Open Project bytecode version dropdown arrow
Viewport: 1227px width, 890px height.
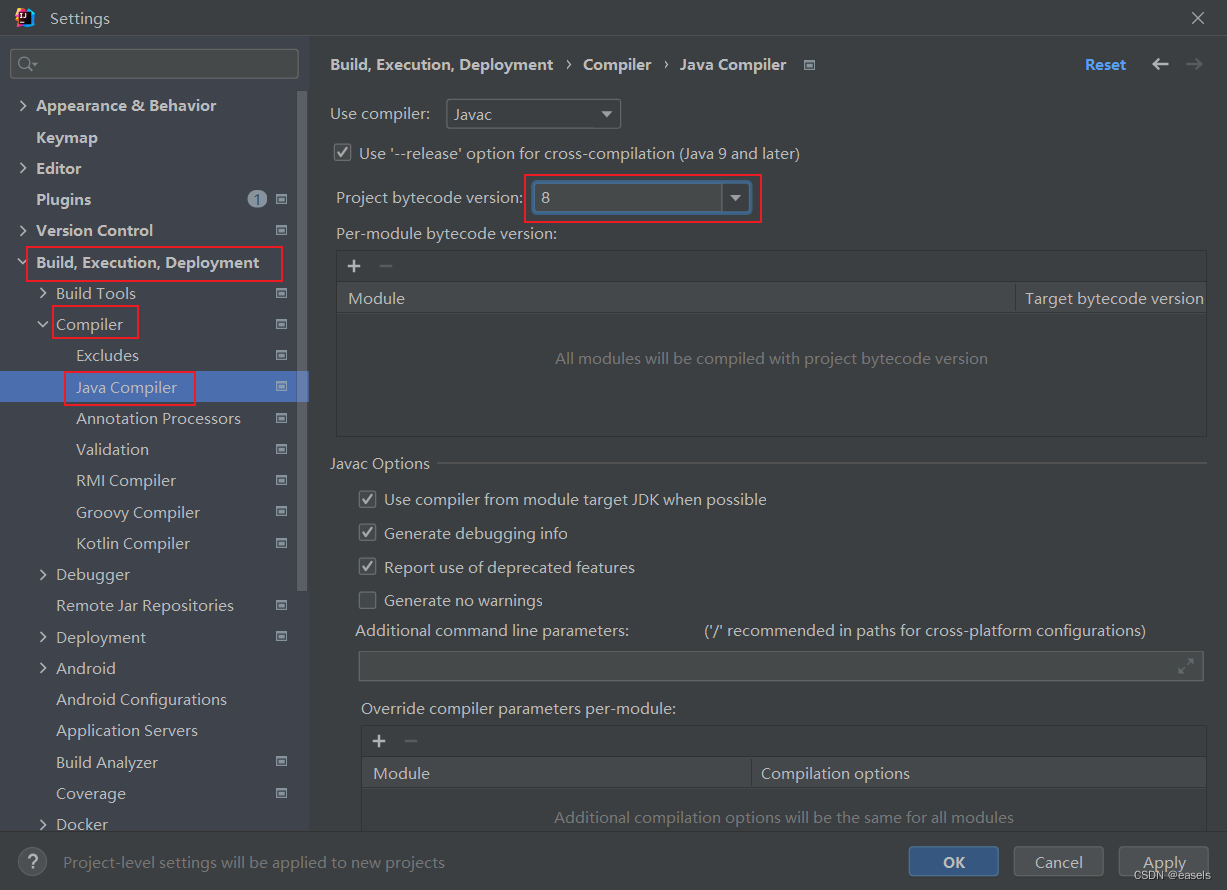click(x=736, y=198)
